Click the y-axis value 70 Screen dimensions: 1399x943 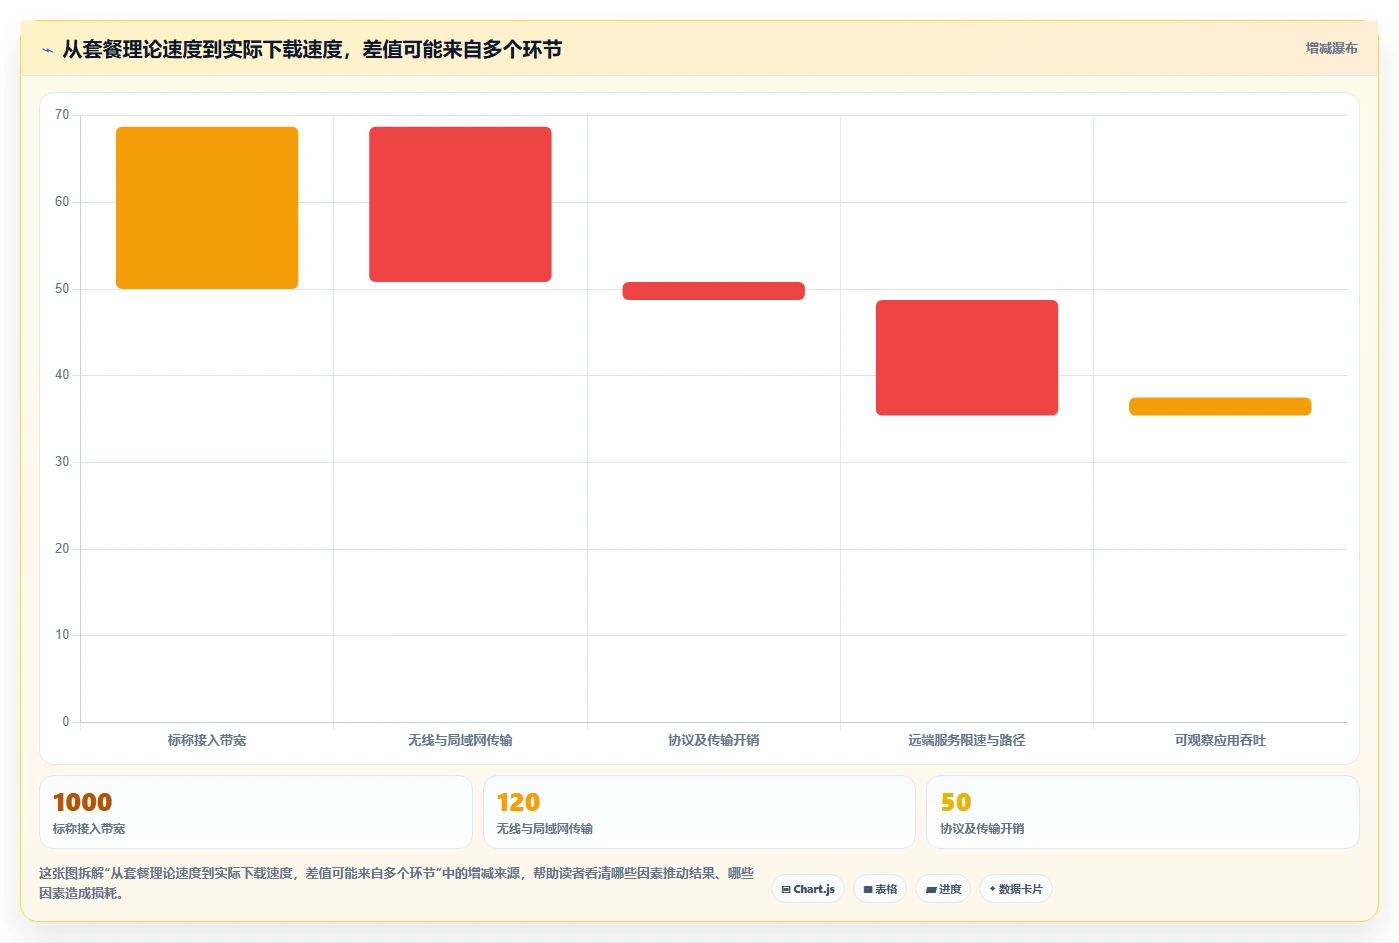(62, 115)
